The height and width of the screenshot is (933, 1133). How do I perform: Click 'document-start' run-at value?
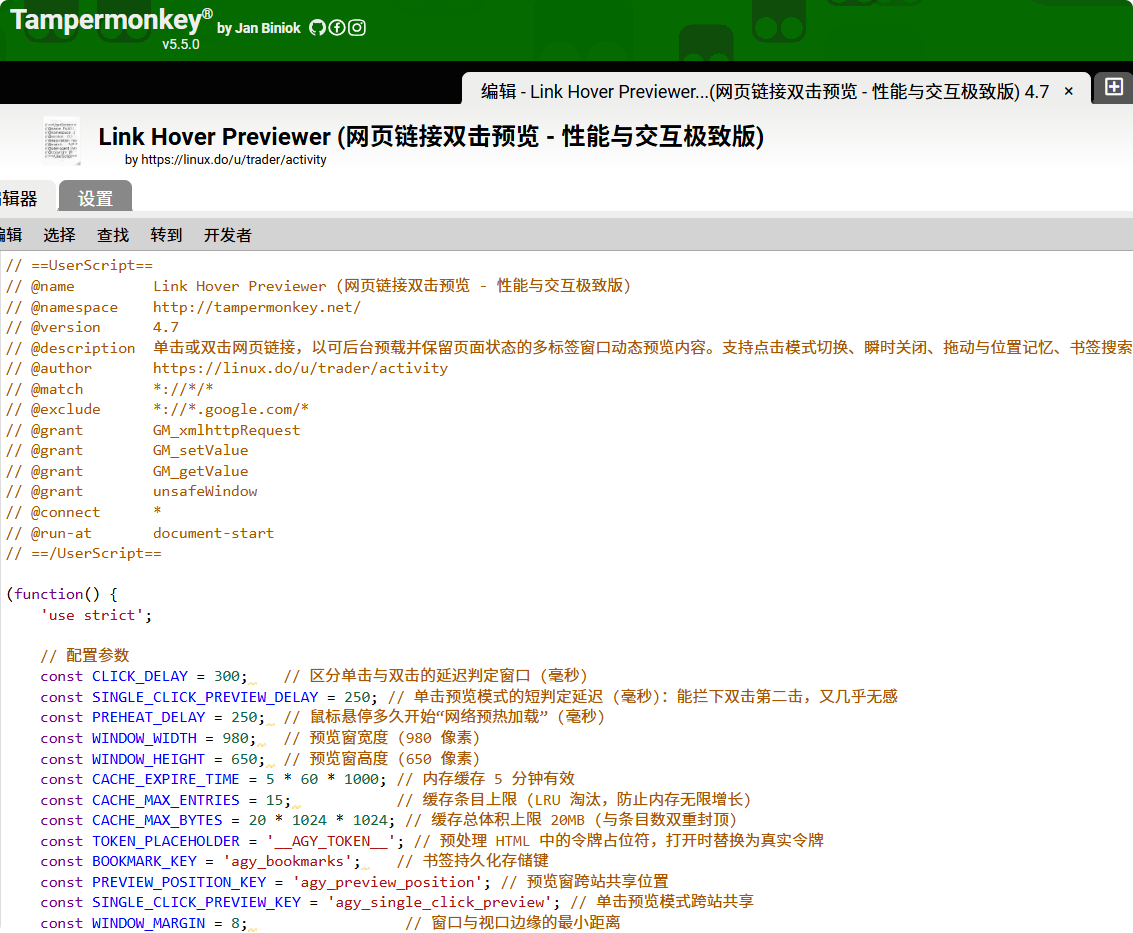pyautogui.click(x=213, y=533)
